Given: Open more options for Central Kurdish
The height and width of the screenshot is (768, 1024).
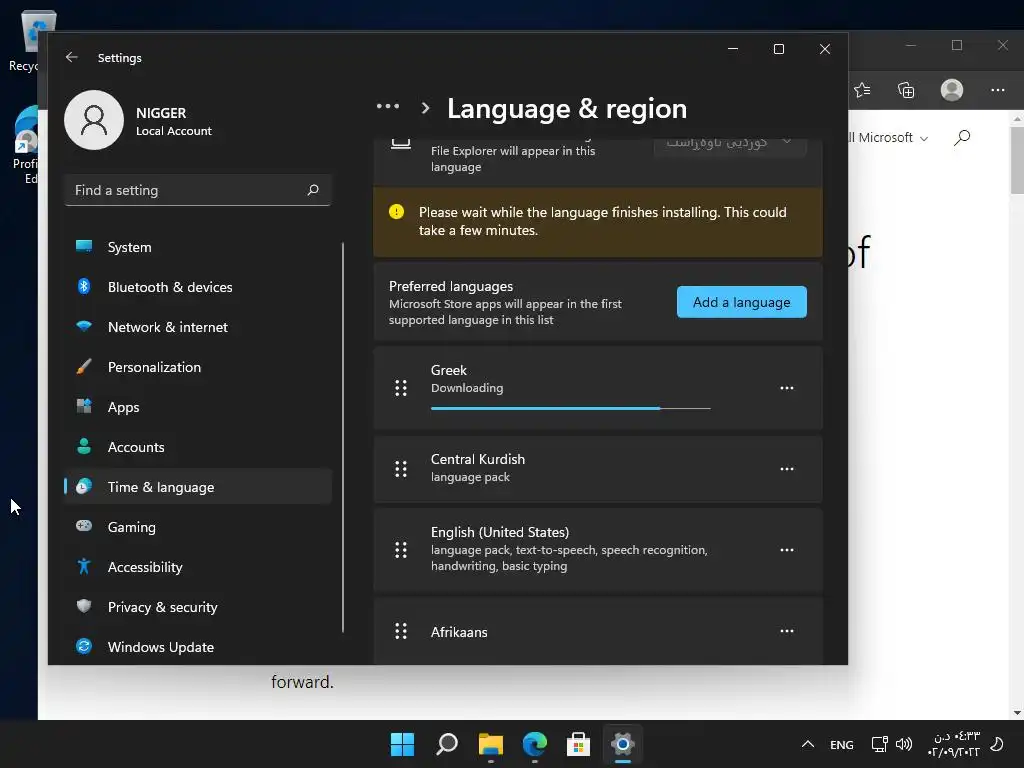Looking at the screenshot, I should (x=787, y=469).
